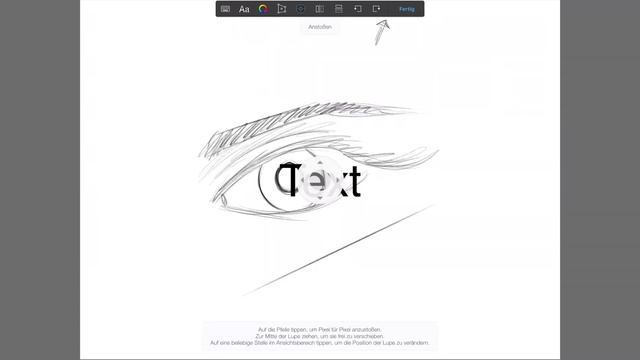Open the keyboard from the toolbar
The height and width of the screenshot is (360, 640).
click(225, 9)
